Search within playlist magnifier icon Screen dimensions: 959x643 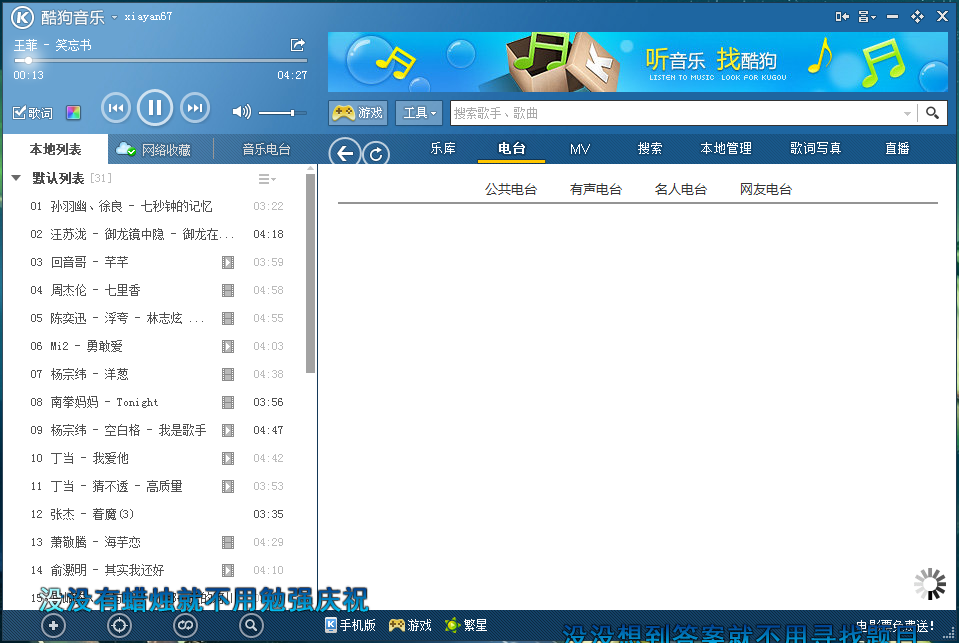coord(251,625)
